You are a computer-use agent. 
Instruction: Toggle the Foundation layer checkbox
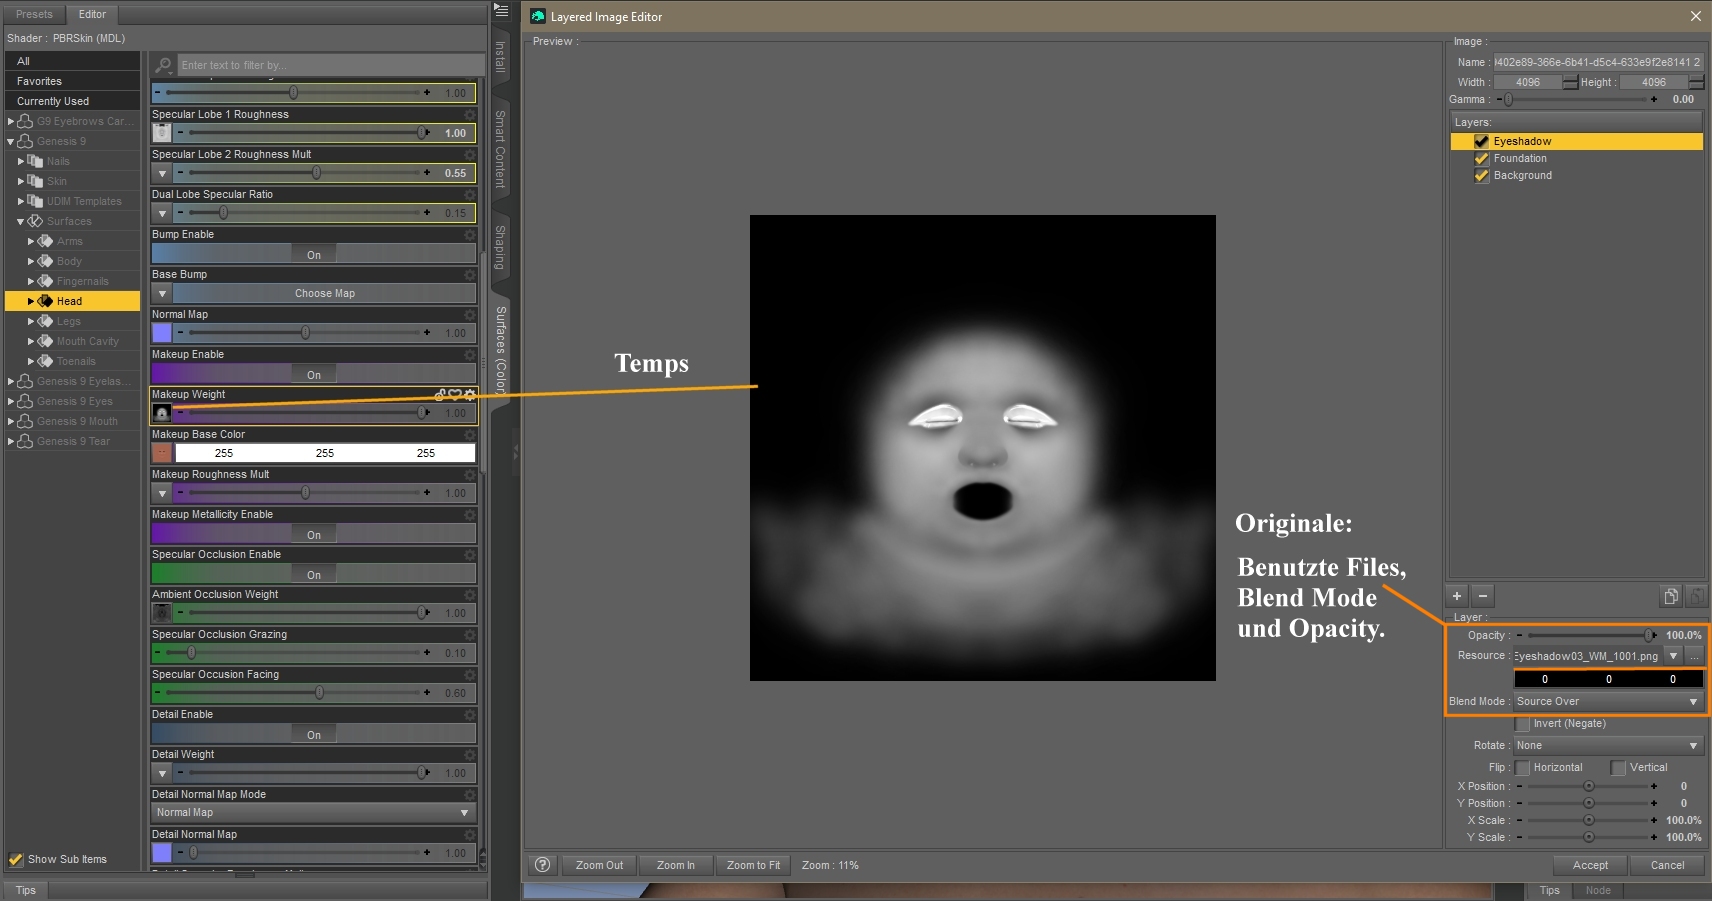[1482, 159]
